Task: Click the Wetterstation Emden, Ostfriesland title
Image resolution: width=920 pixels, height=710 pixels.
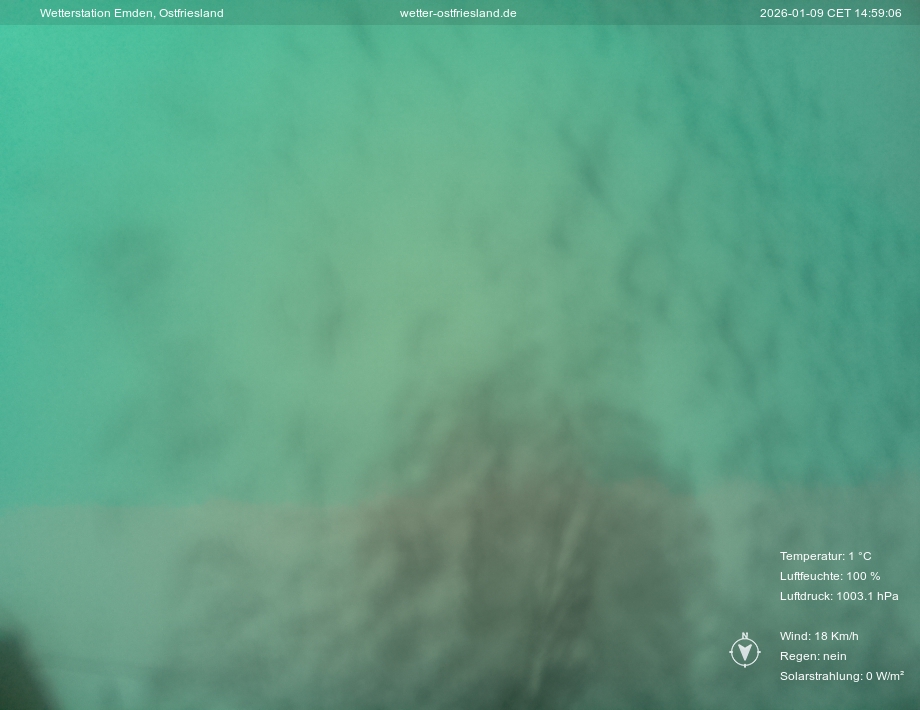Action: (131, 13)
